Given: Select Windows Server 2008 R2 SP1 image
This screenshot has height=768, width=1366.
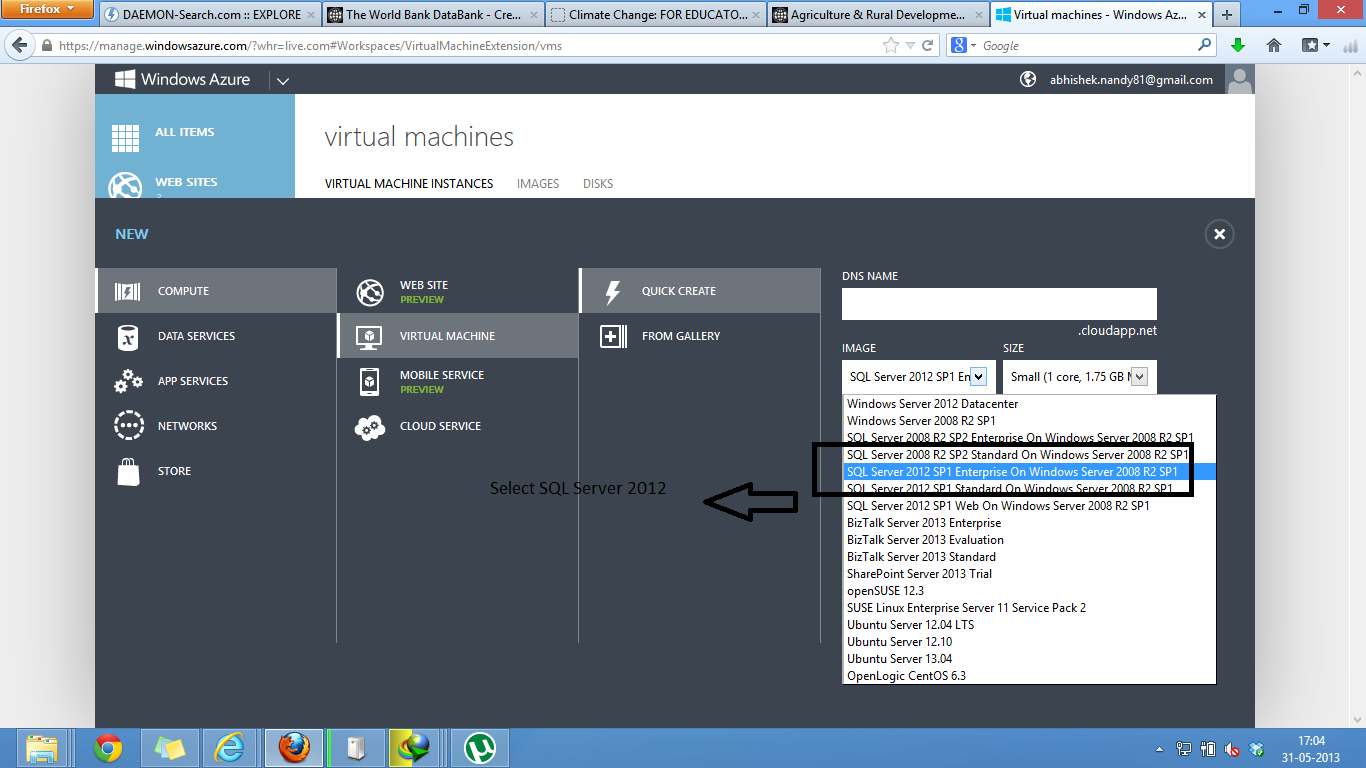Looking at the screenshot, I should (x=1029, y=421).
